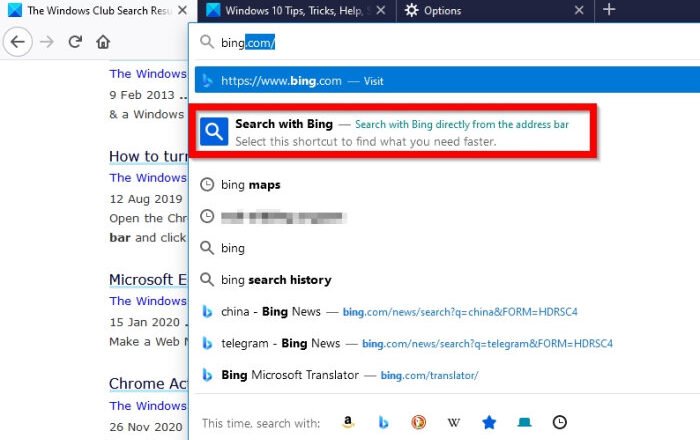The image size is (700, 440).
Task: Click Bing icon beside china Bing News
Action: point(207,311)
